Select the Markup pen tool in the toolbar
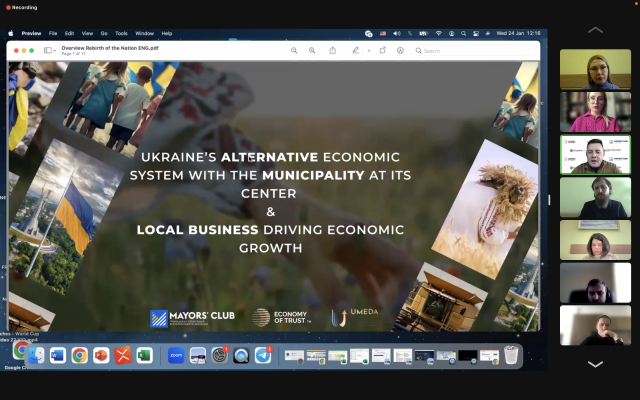Viewport: 640px width, 400px height. tap(355, 50)
